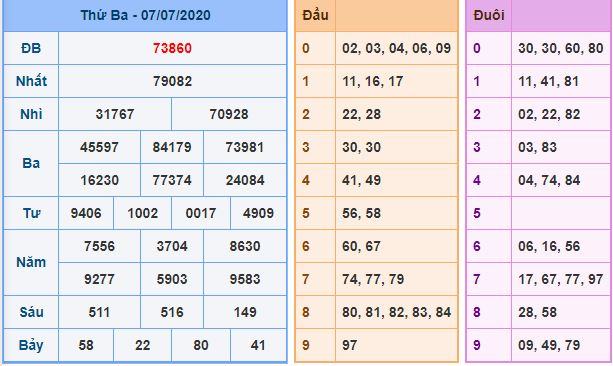Screen dimensions: 613x366
Task: Select the Nhì prize number 31767
Action: click(x=115, y=114)
